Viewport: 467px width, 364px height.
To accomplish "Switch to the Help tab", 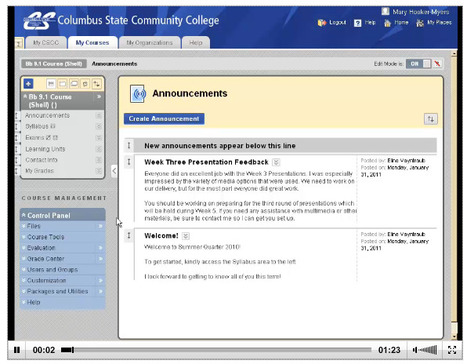I will coord(196,43).
